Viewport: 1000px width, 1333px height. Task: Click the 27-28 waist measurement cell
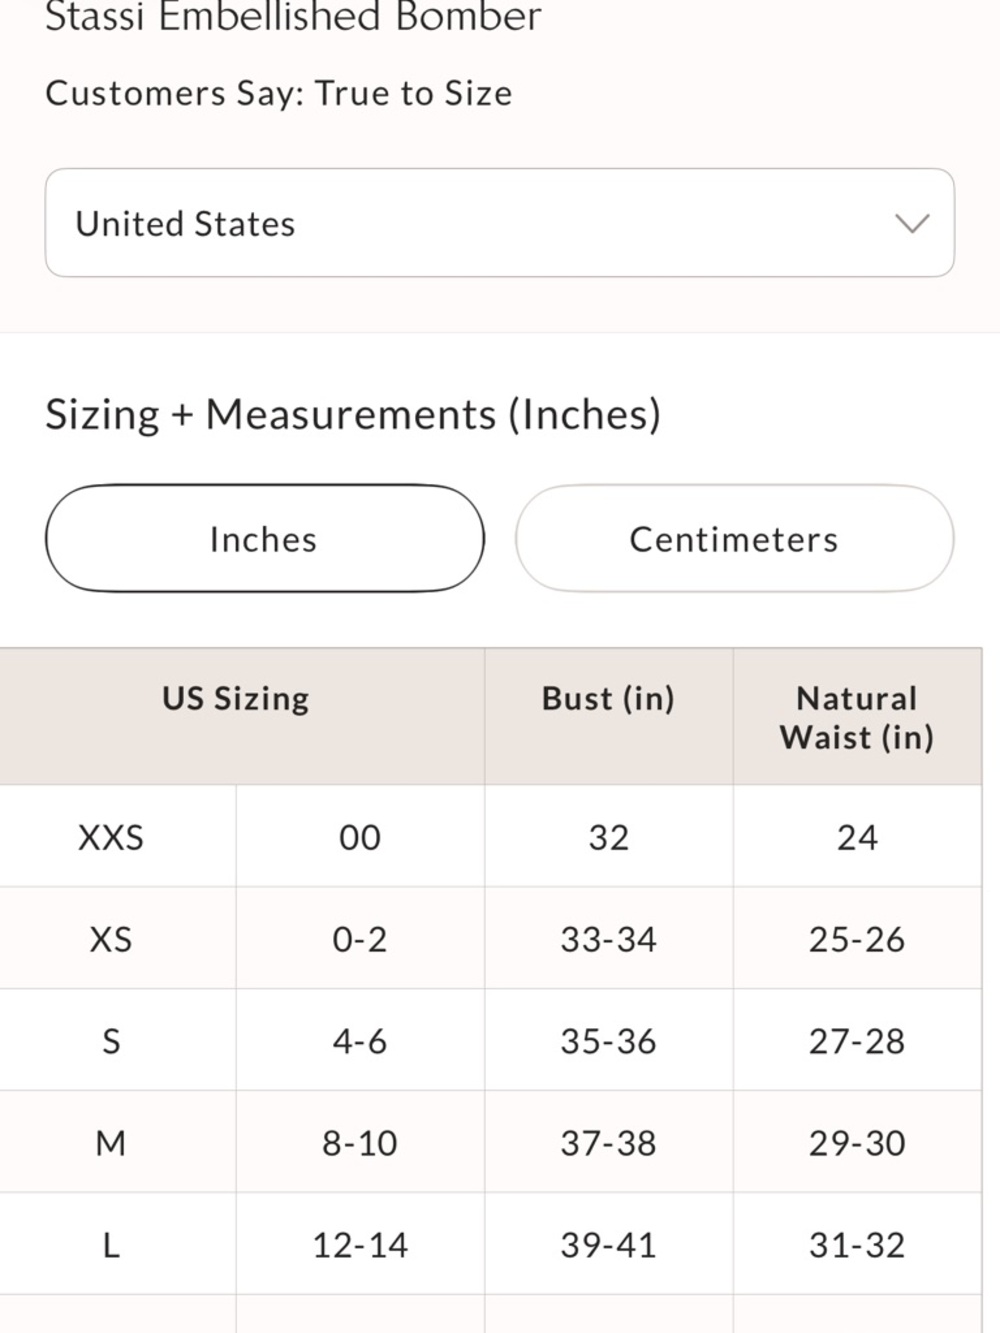[857, 1041]
